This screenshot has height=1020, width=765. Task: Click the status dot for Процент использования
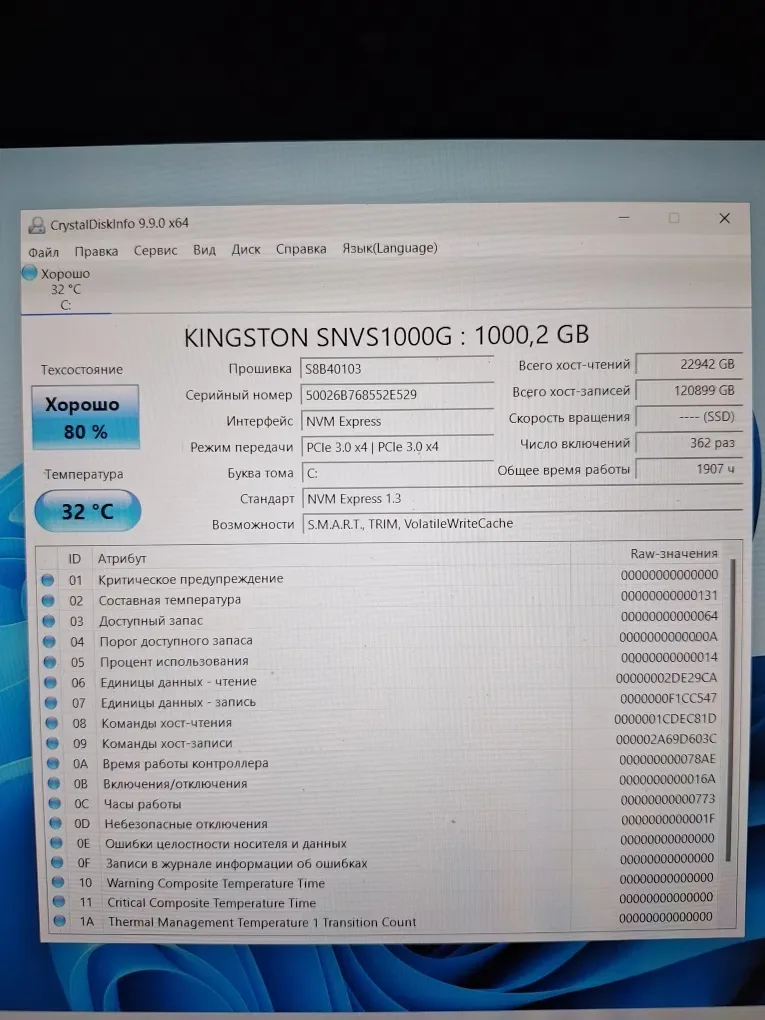[50, 662]
